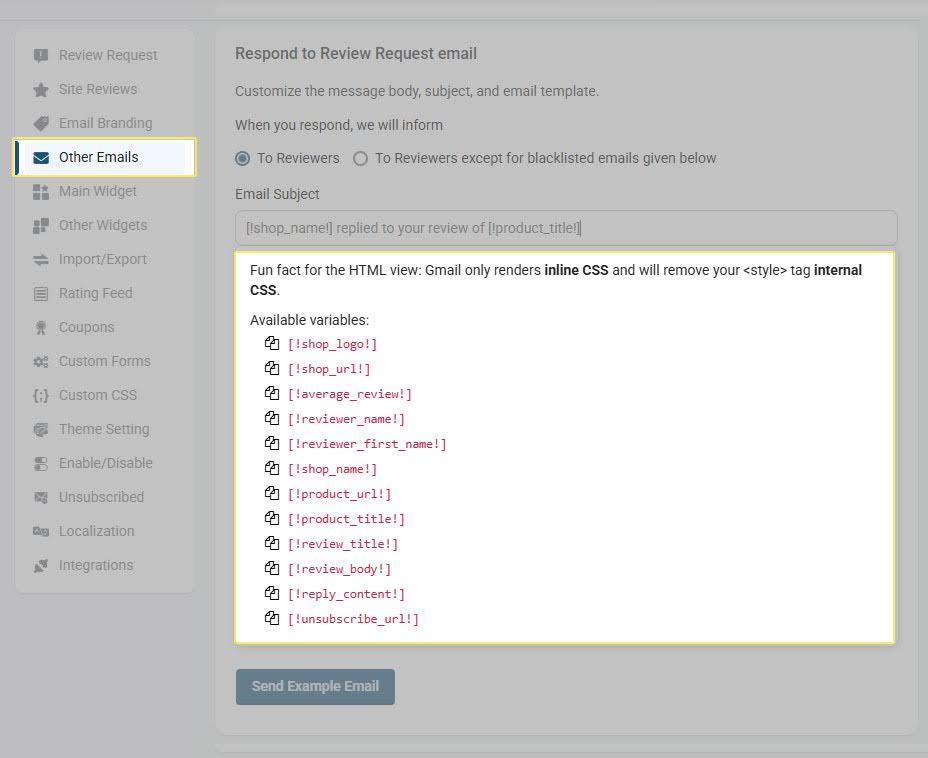Select the Custom Forms gears icon
Viewport: 928px width, 758px height.
(x=40, y=361)
